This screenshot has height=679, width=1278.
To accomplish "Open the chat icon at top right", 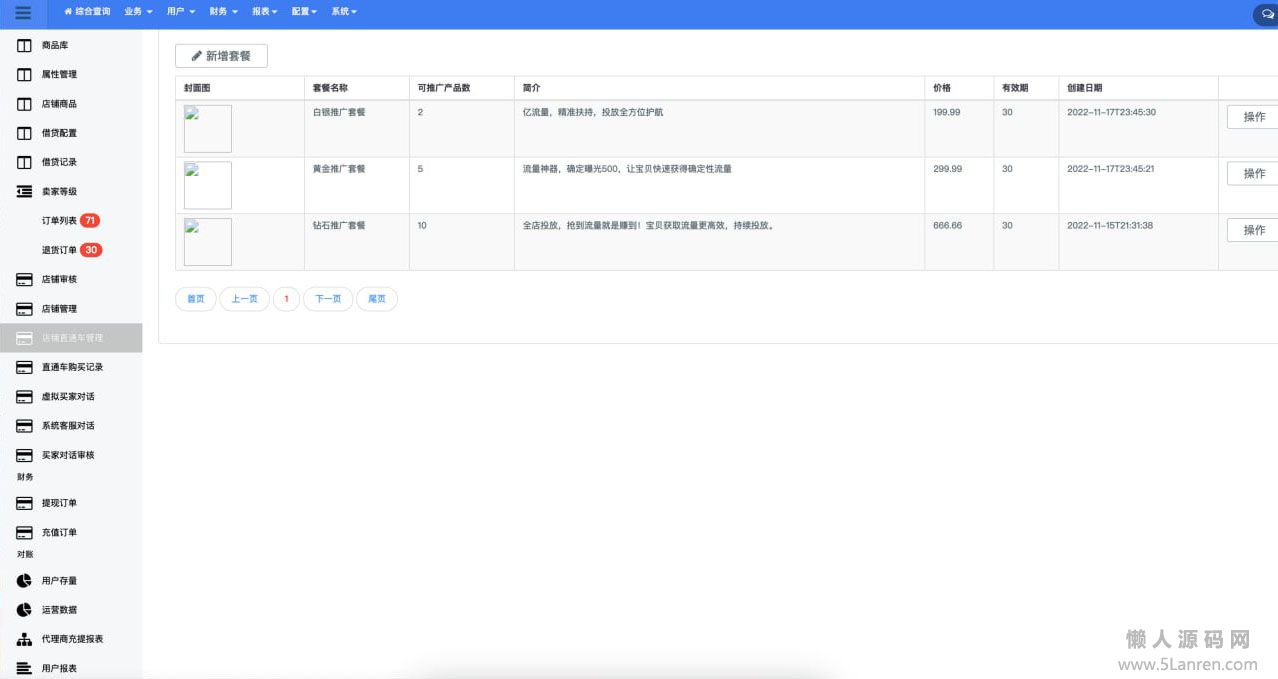I will (x=1267, y=14).
